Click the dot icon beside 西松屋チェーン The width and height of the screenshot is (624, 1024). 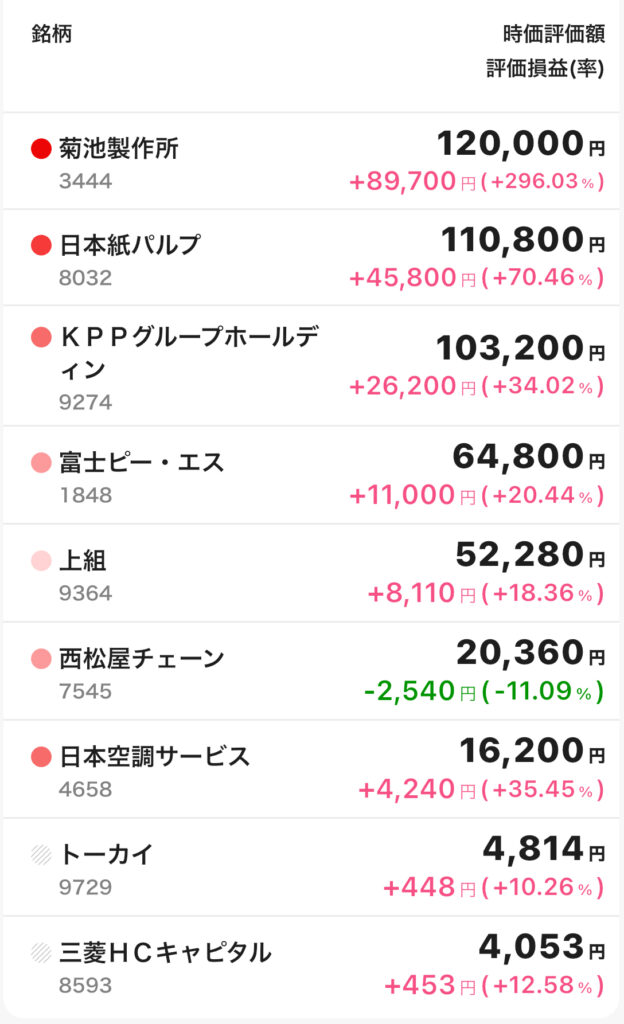[41, 658]
